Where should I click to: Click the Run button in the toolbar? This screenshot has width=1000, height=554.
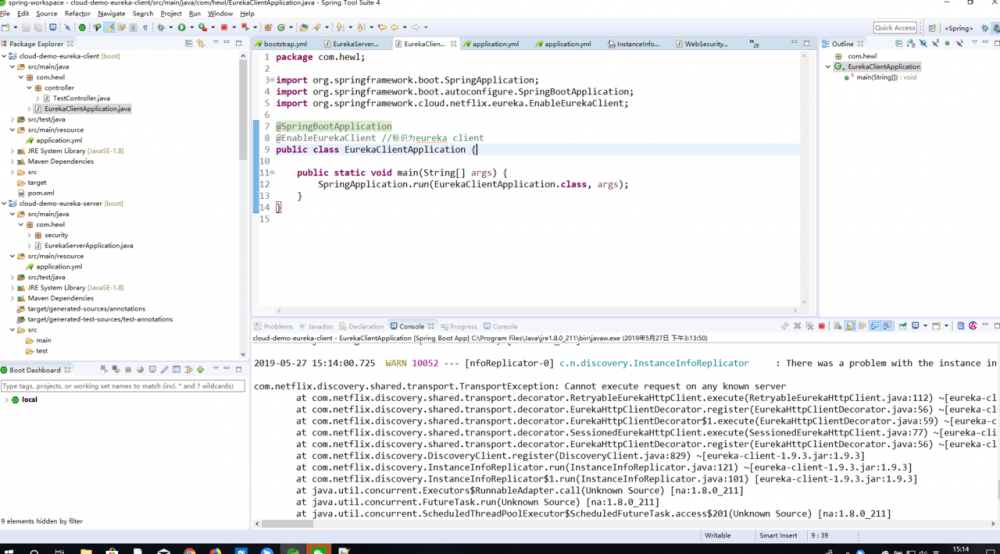[x=180, y=28]
